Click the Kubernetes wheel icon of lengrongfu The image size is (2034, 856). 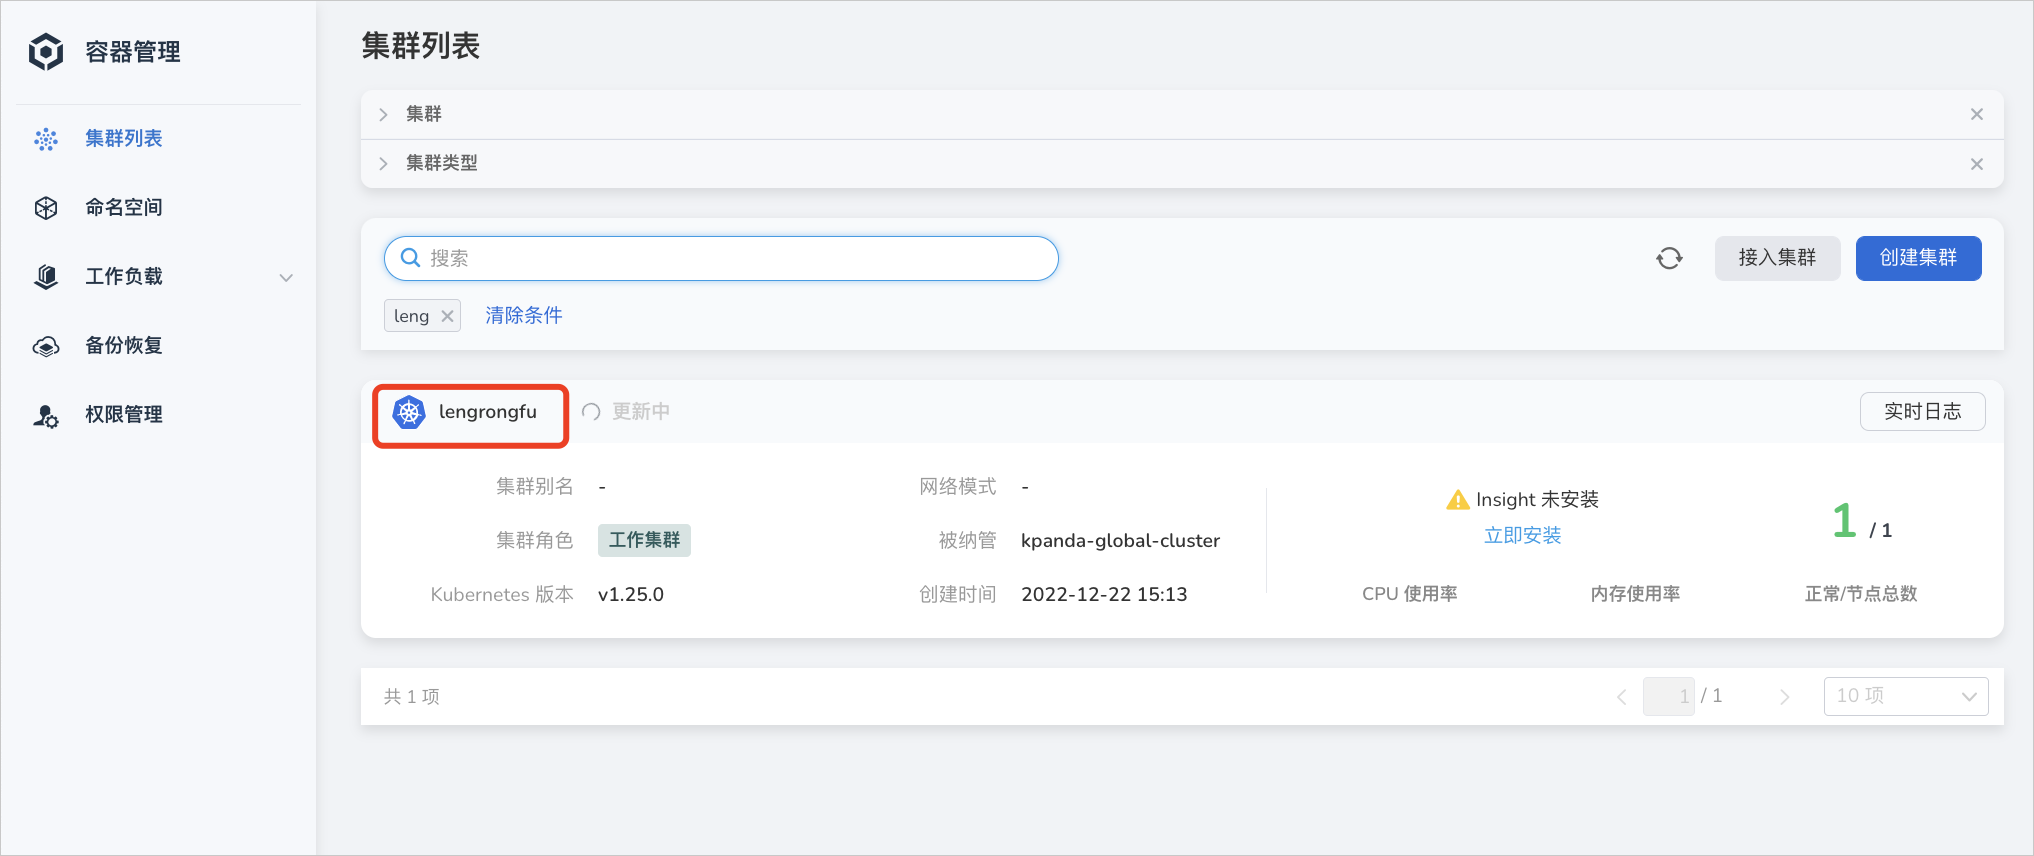409,412
